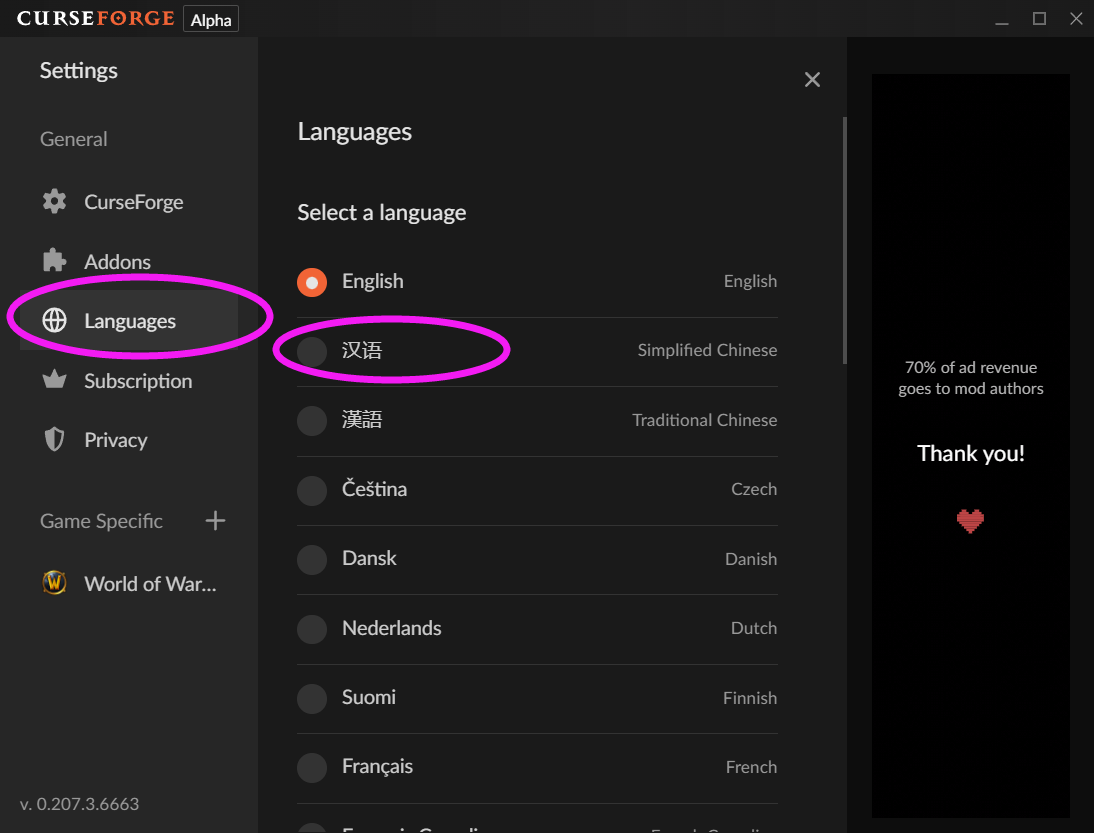Image resolution: width=1094 pixels, height=833 pixels.
Task: Select the Français radio button
Action: pyautogui.click(x=312, y=767)
